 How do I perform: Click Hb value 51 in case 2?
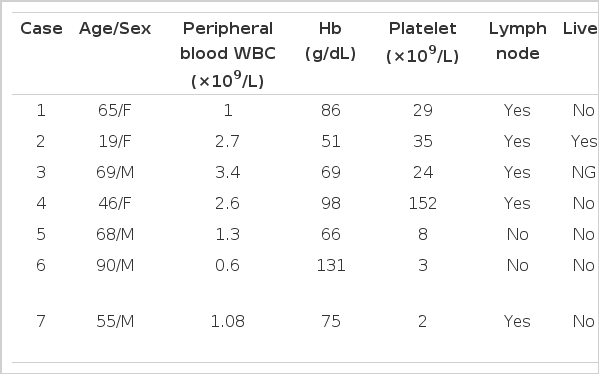tap(330, 141)
